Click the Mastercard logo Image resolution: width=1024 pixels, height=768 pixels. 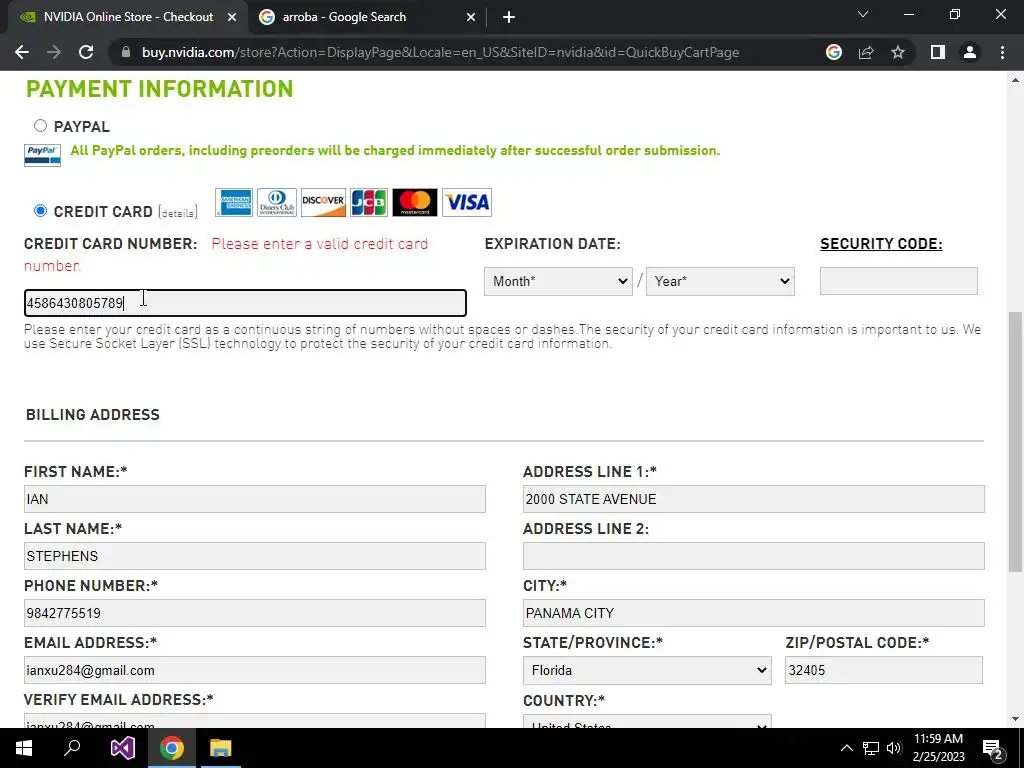coord(415,202)
